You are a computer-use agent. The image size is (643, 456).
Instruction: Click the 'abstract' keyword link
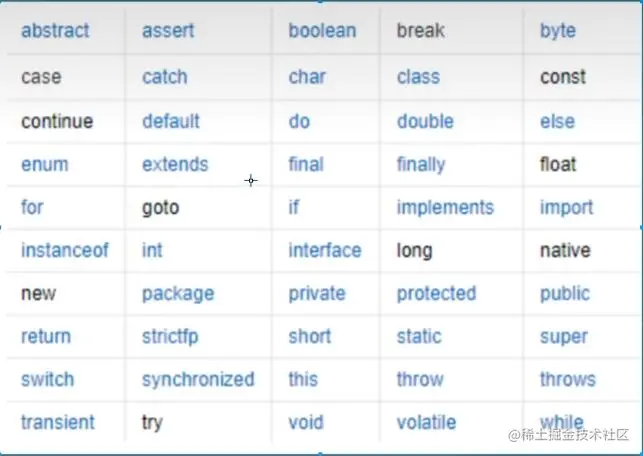[55, 31]
